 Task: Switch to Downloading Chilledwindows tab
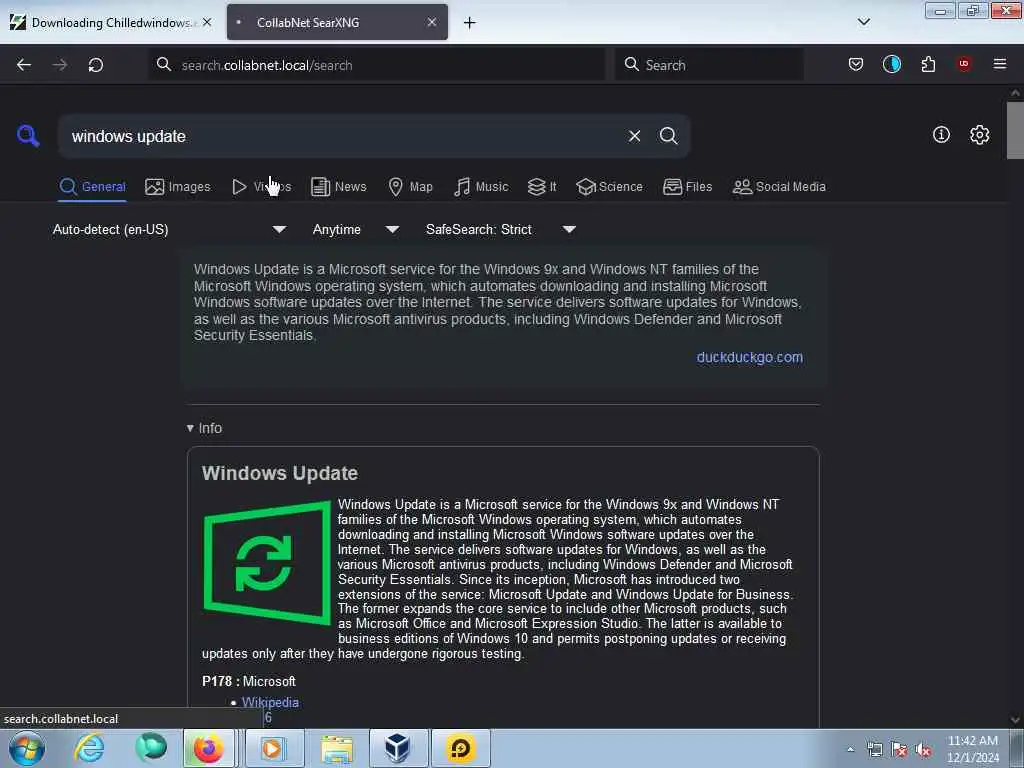click(111, 22)
